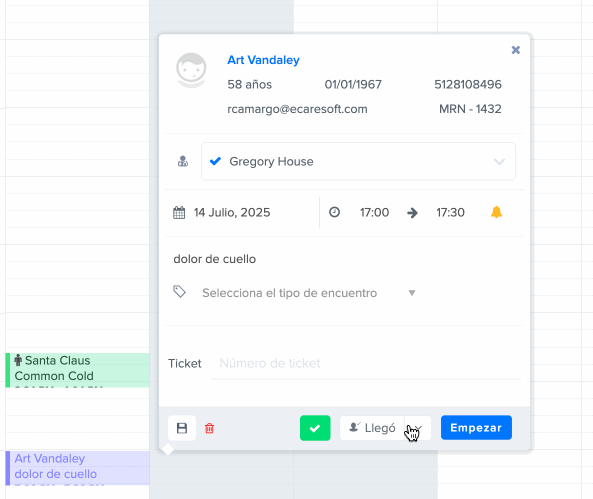Edit the start time 17:00
This screenshot has width=593, height=499.
coord(374,213)
